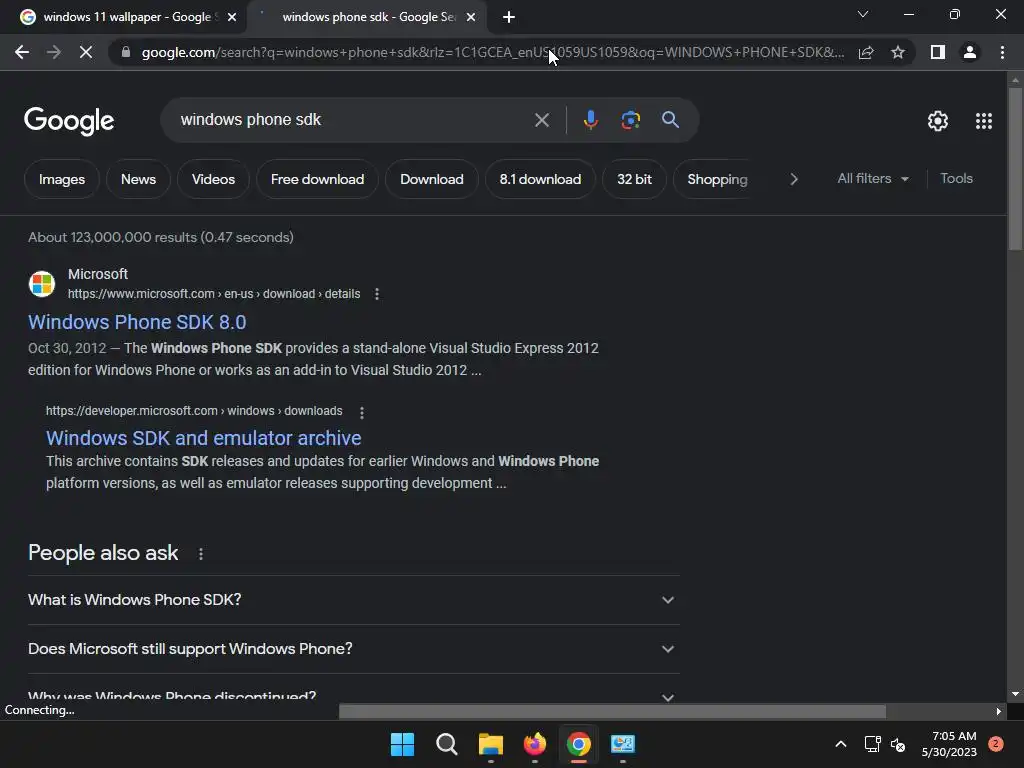The image size is (1024, 768).
Task: Open a new tab
Action: 509,17
